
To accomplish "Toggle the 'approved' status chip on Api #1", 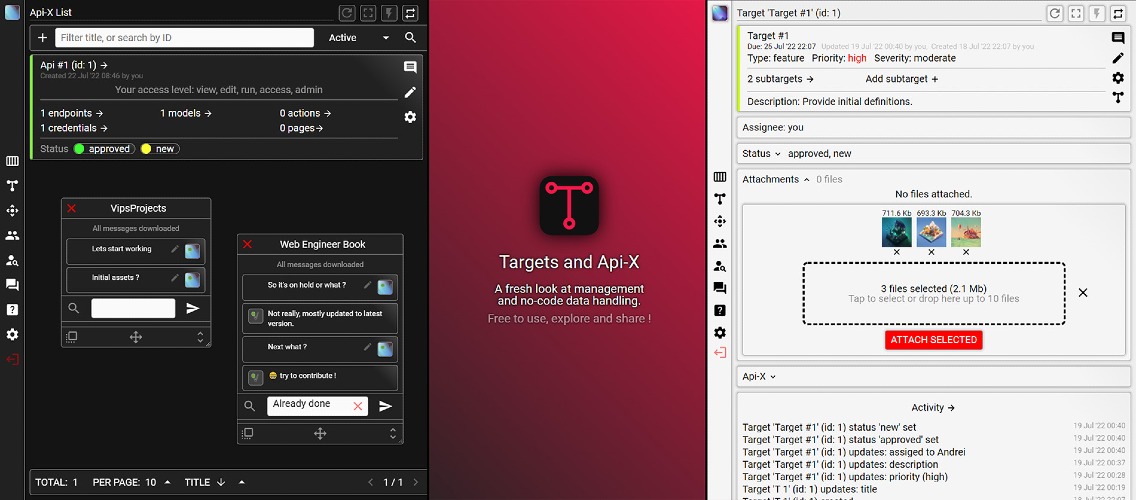I will pyautogui.click(x=101, y=149).
